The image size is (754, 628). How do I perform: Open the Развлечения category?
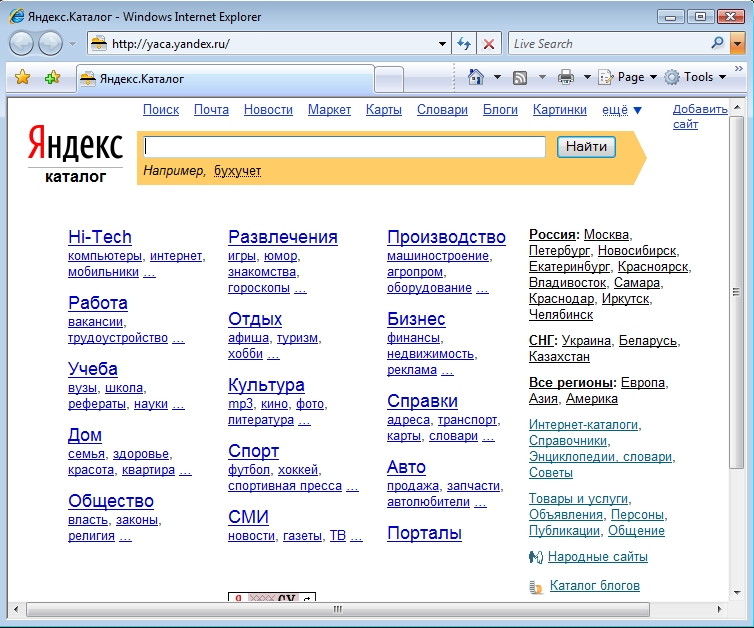283,237
